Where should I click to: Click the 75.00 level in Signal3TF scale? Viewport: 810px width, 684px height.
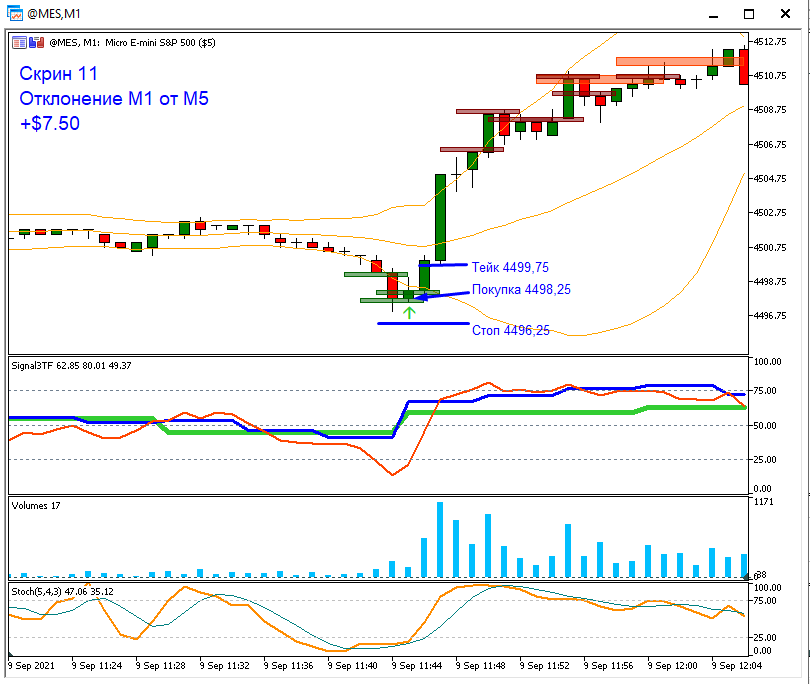pos(765,391)
